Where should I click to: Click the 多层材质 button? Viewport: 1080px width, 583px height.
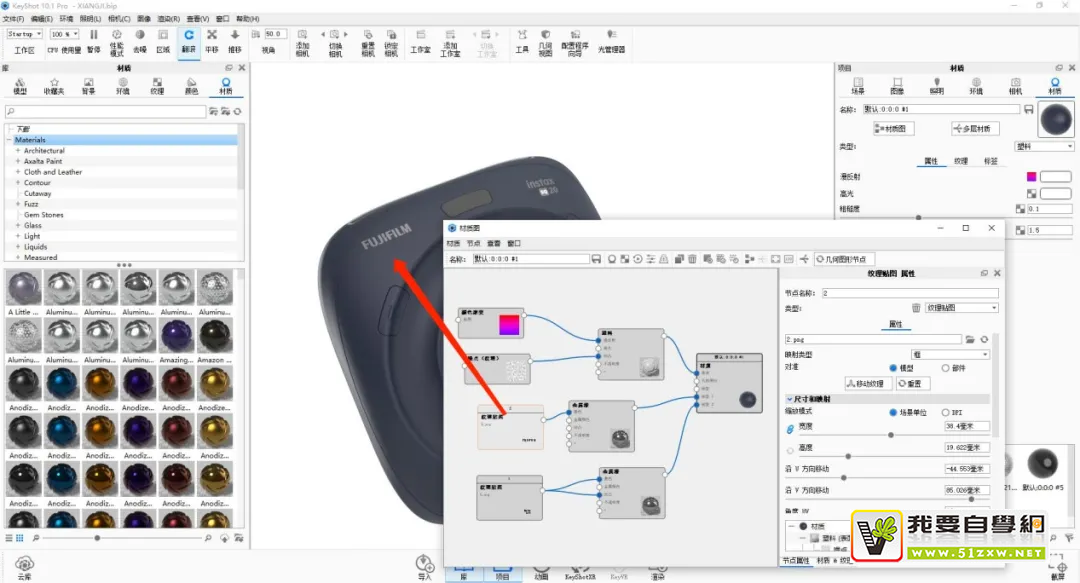[975, 128]
